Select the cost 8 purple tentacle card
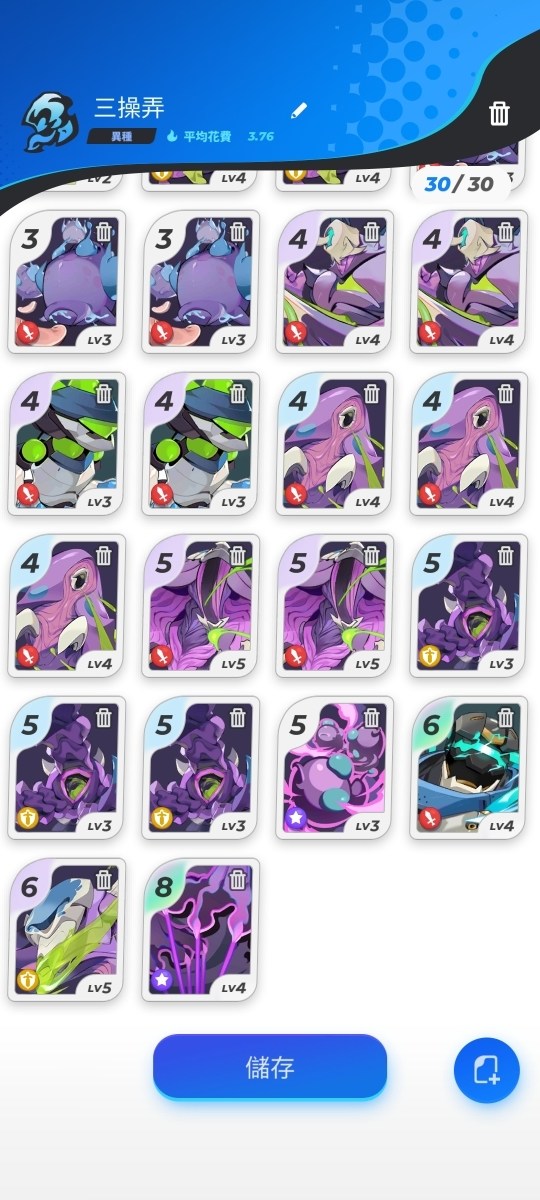The width and height of the screenshot is (540, 1200). tap(201, 930)
